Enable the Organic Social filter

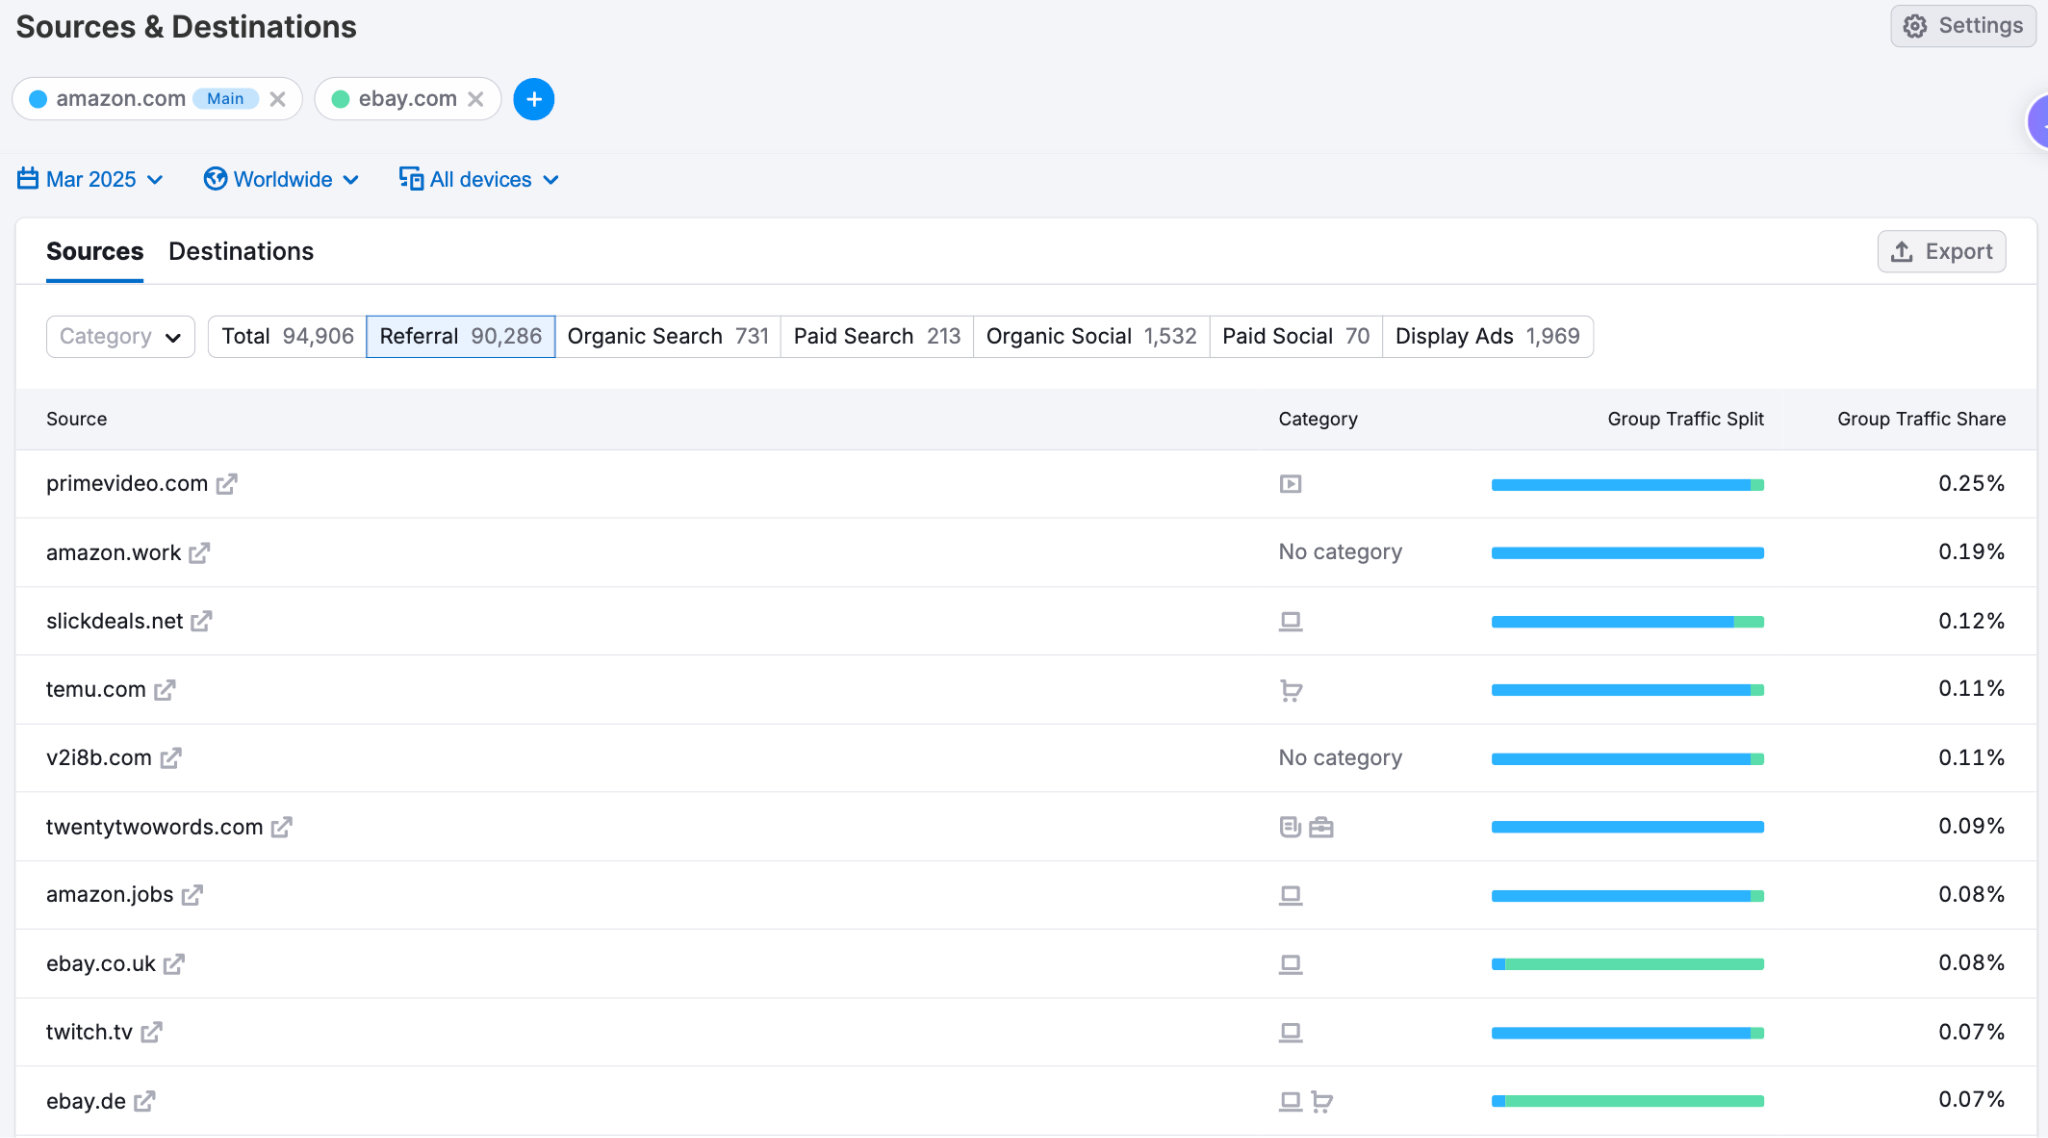[1090, 336]
